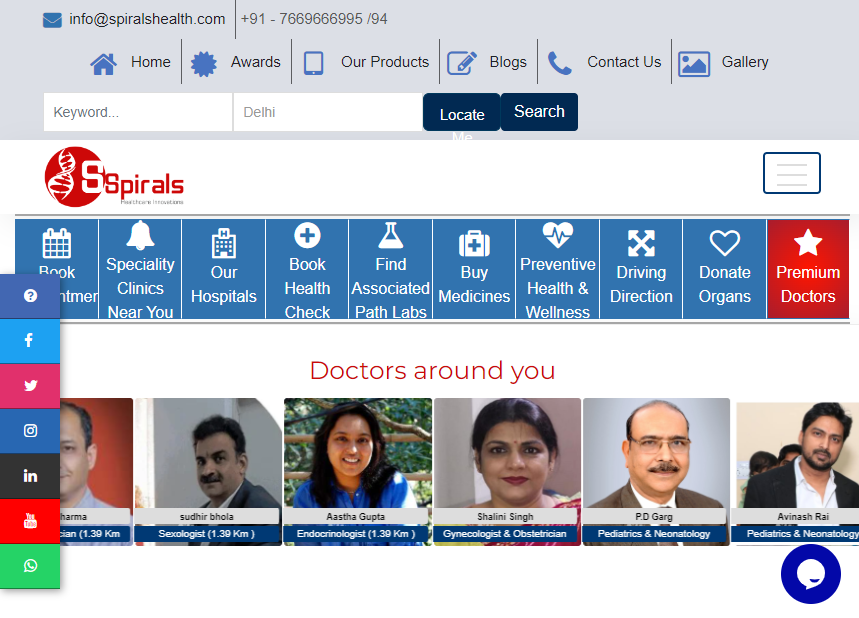Open the LinkedIn sidebar icon
This screenshot has height=618, width=859.
click(29, 475)
